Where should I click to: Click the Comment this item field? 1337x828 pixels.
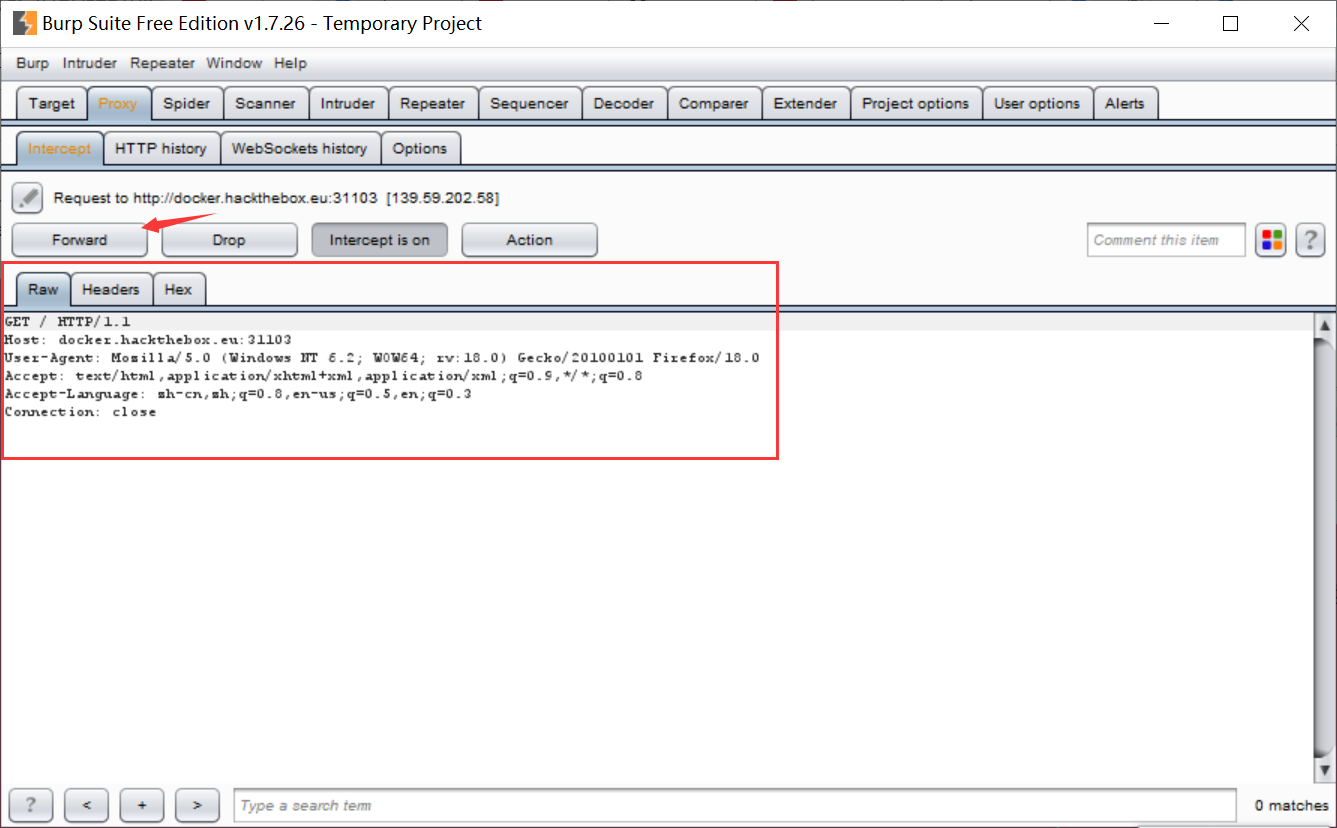point(1167,240)
